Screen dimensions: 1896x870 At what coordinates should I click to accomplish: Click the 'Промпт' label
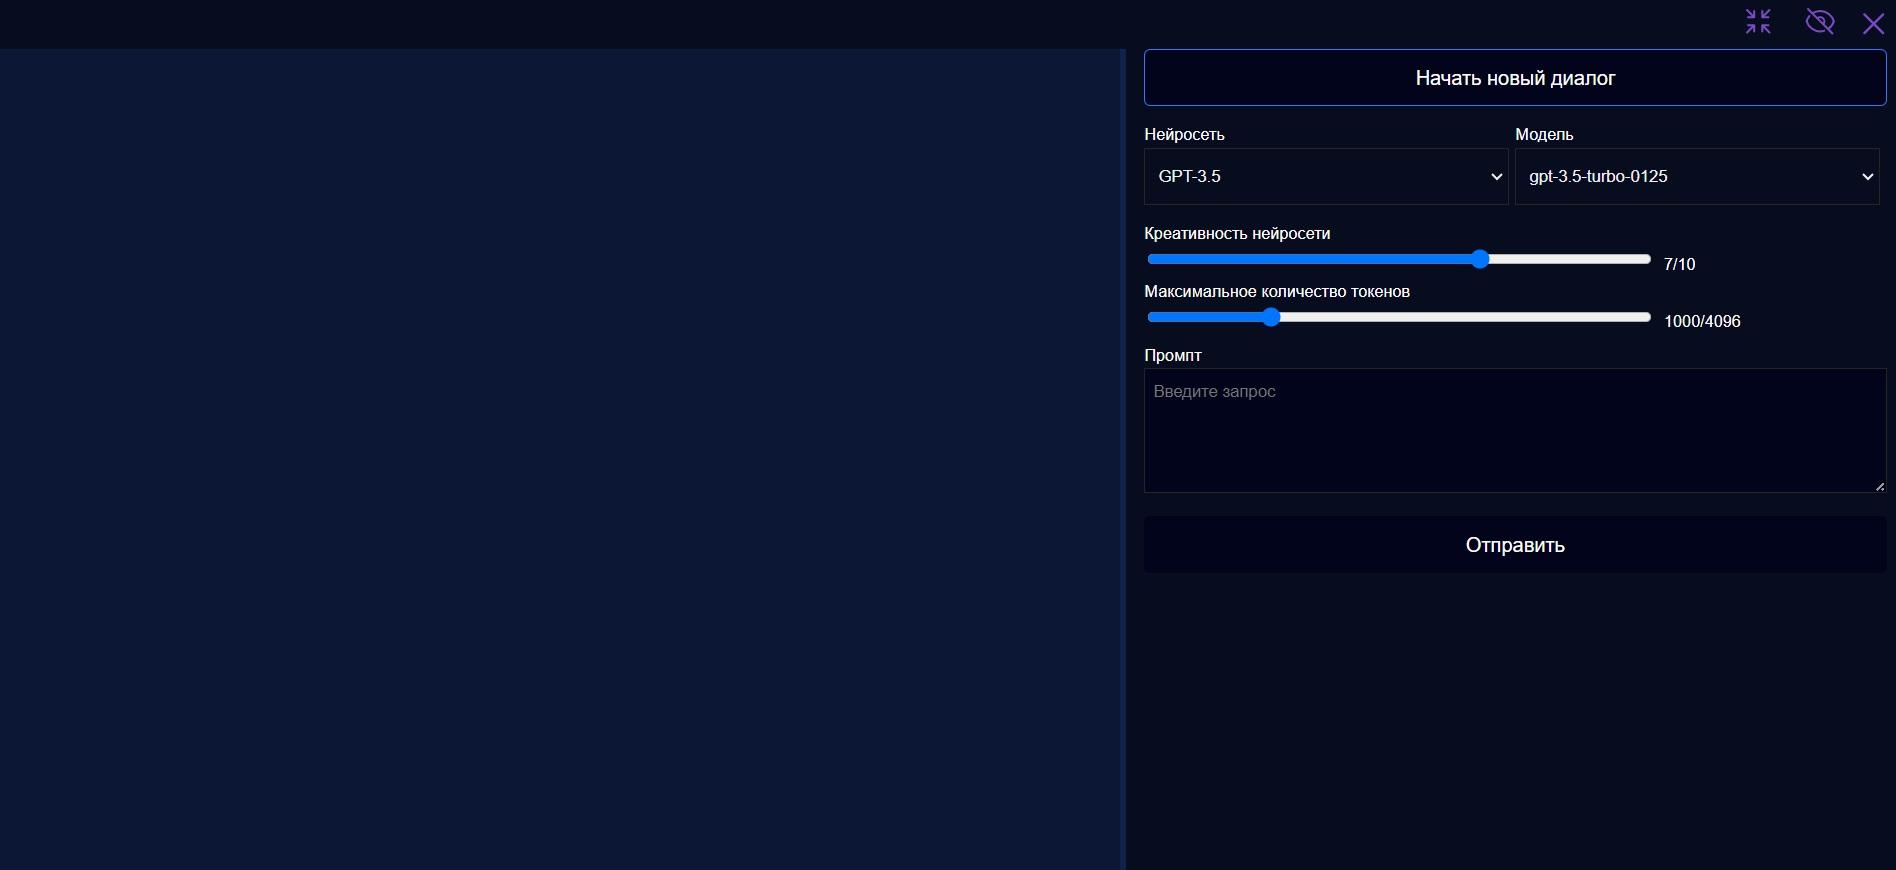point(1173,355)
